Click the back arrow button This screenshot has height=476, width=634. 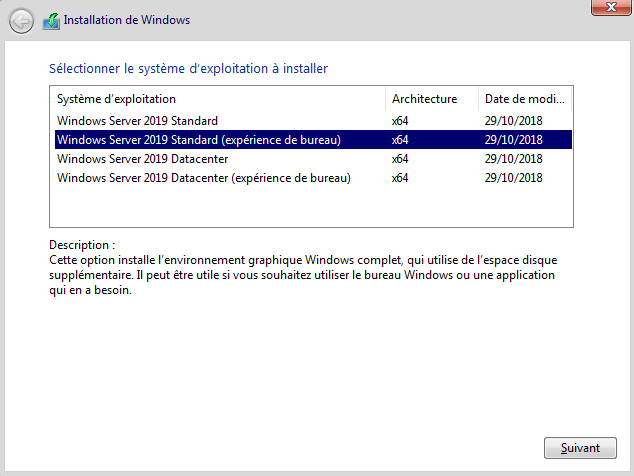click(21, 20)
